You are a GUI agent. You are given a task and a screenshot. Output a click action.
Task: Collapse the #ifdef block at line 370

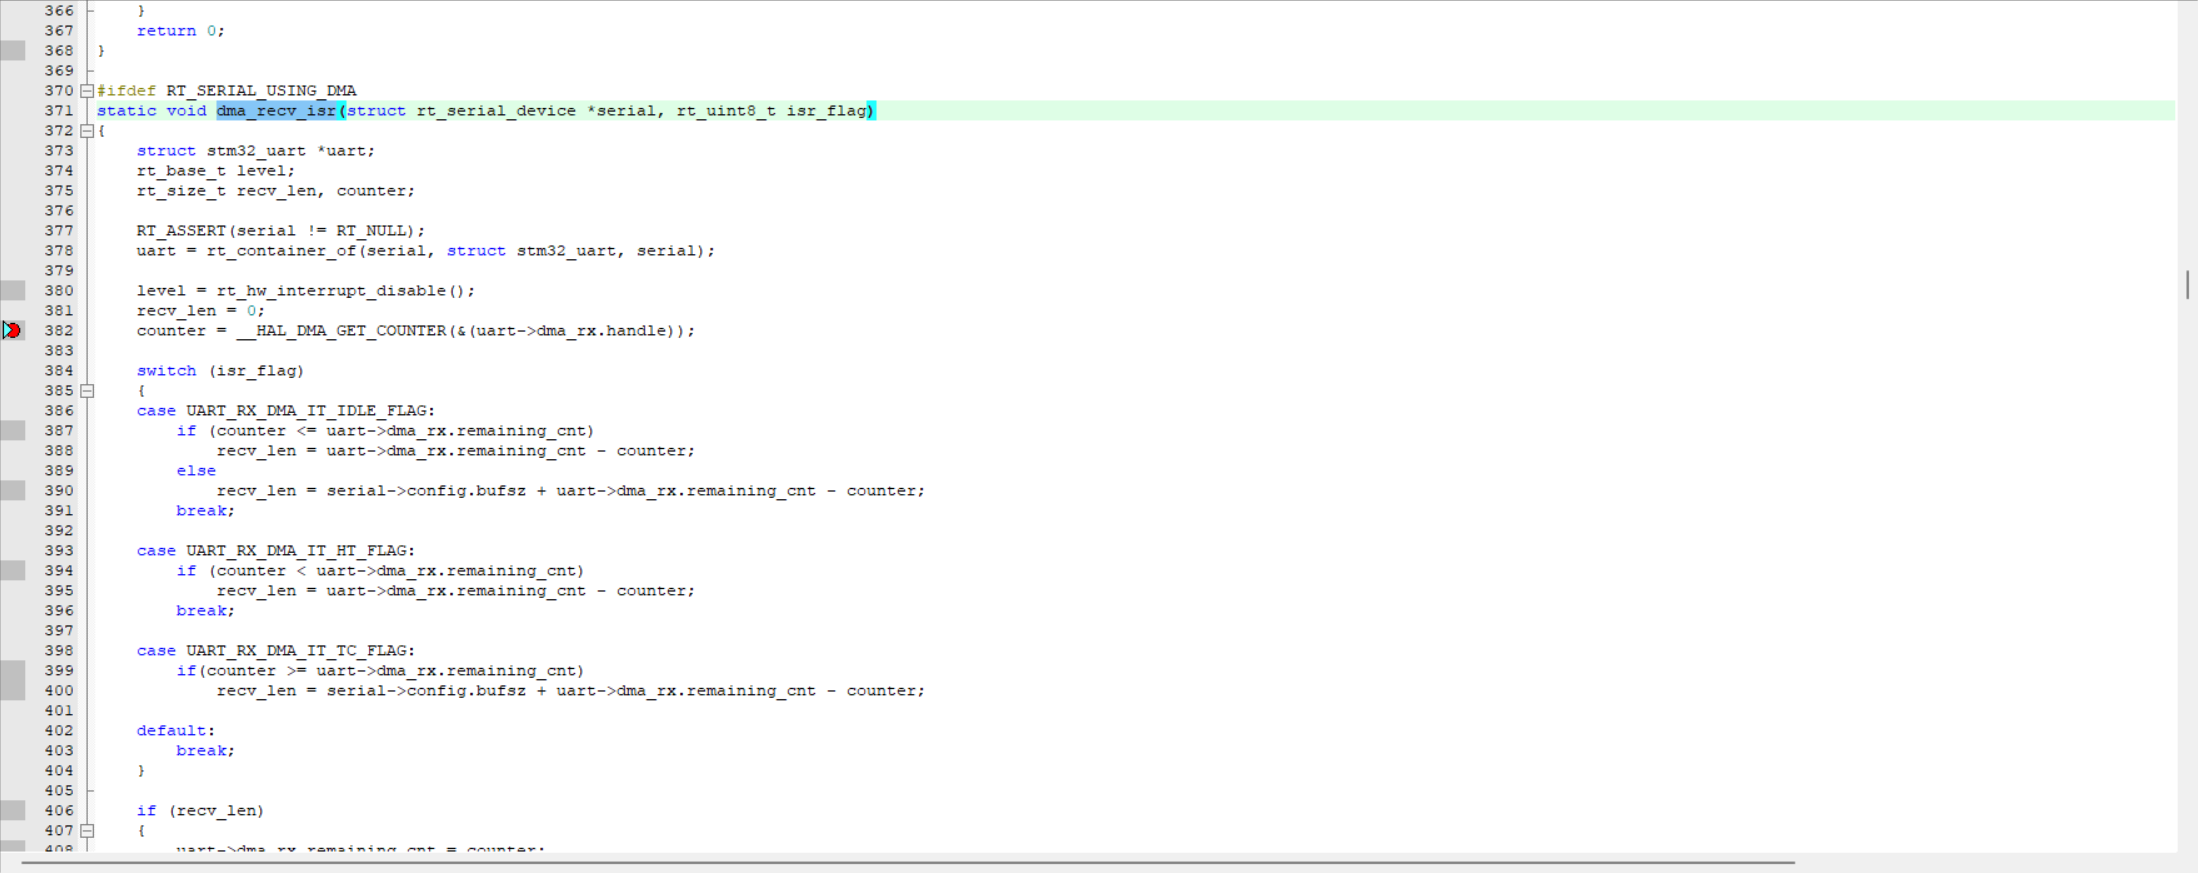click(x=87, y=91)
